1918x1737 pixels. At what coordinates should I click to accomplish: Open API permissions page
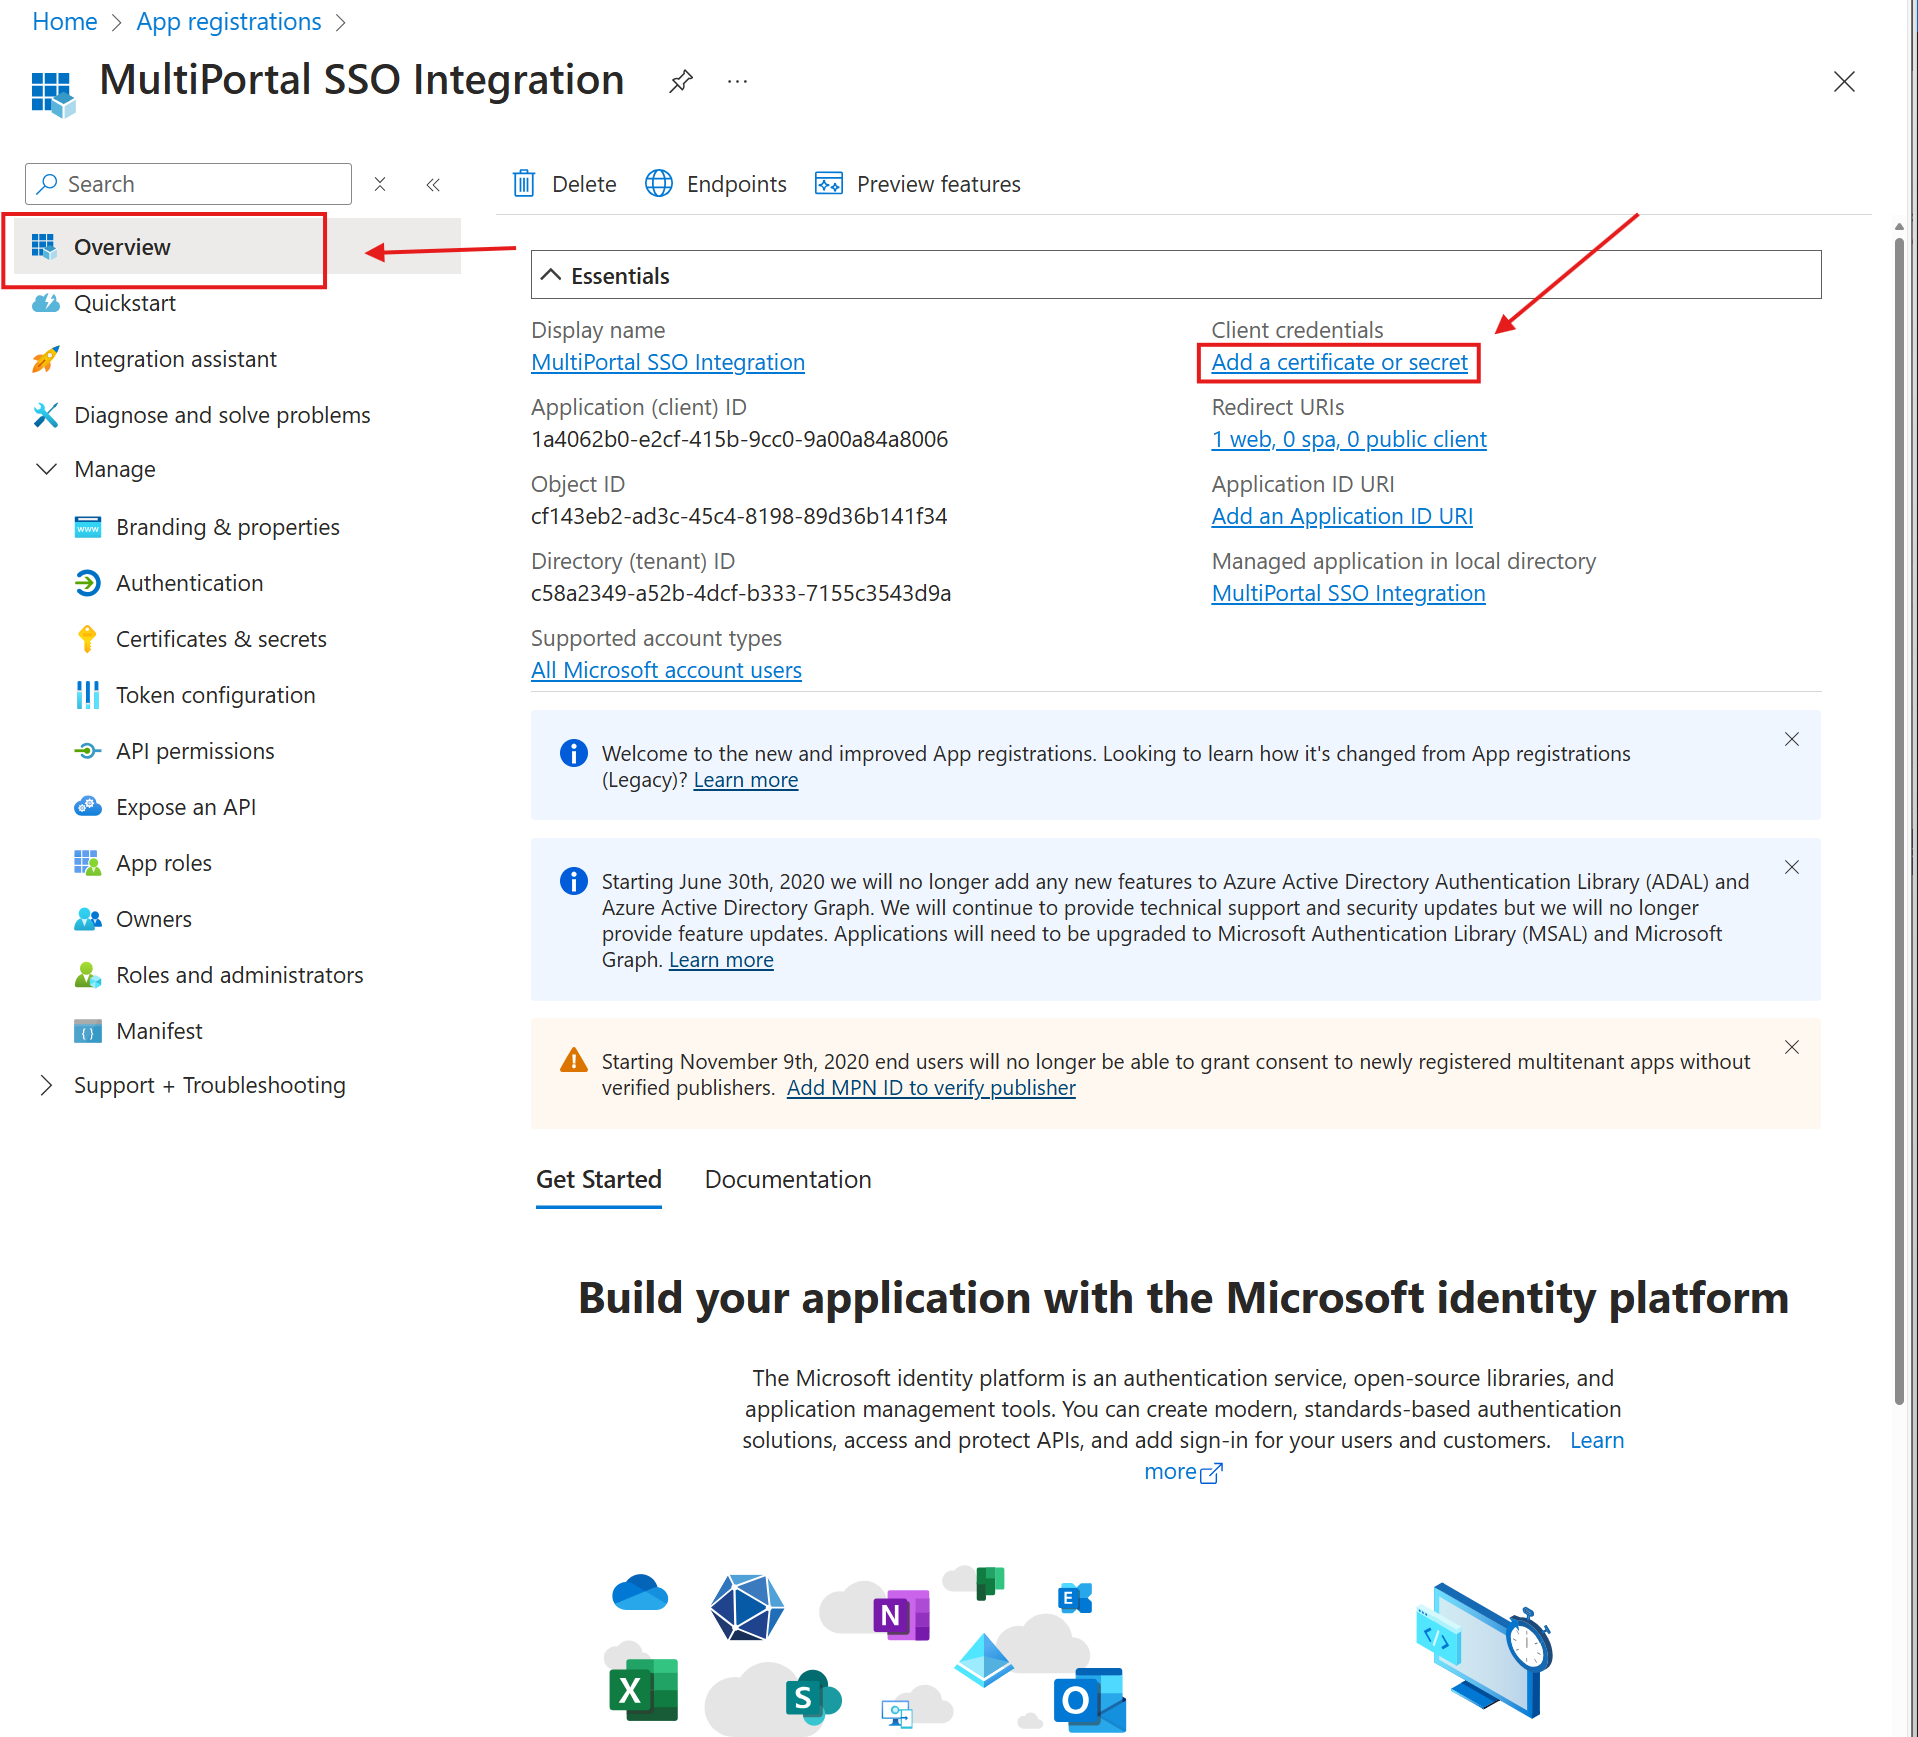195,751
